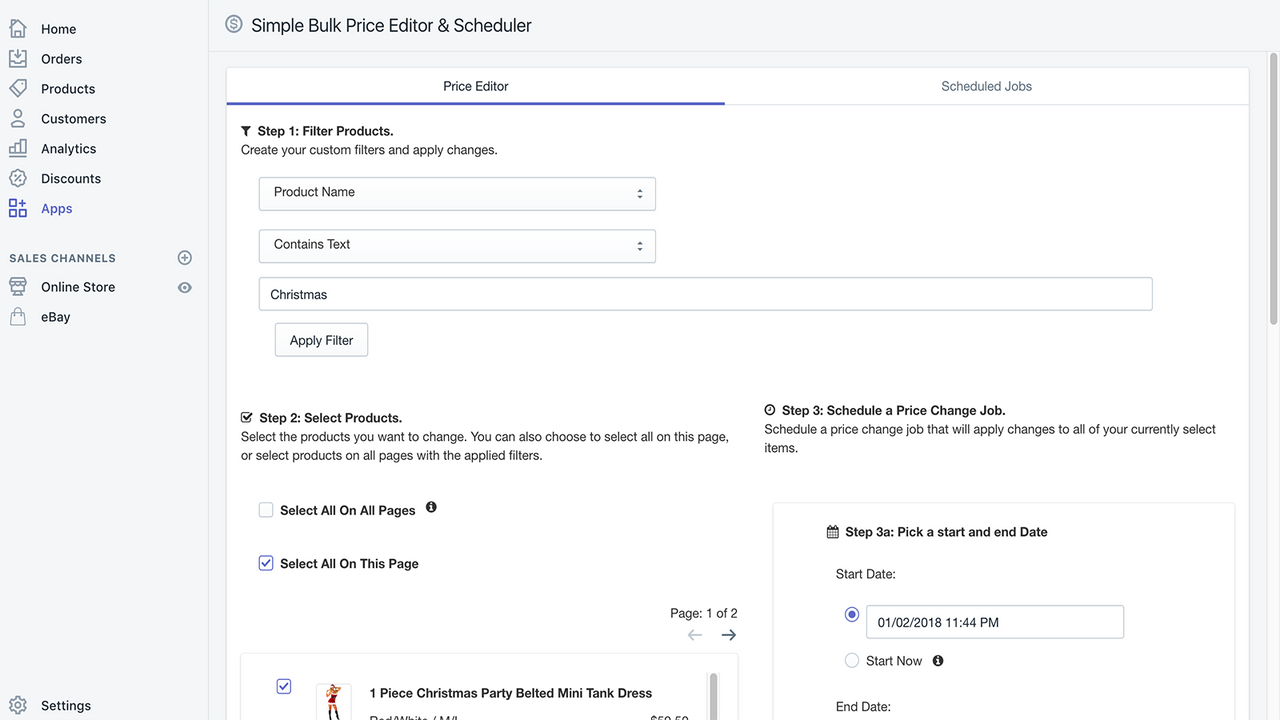Open the Apps link in sidebar
The height and width of the screenshot is (720, 1280).
coord(56,209)
